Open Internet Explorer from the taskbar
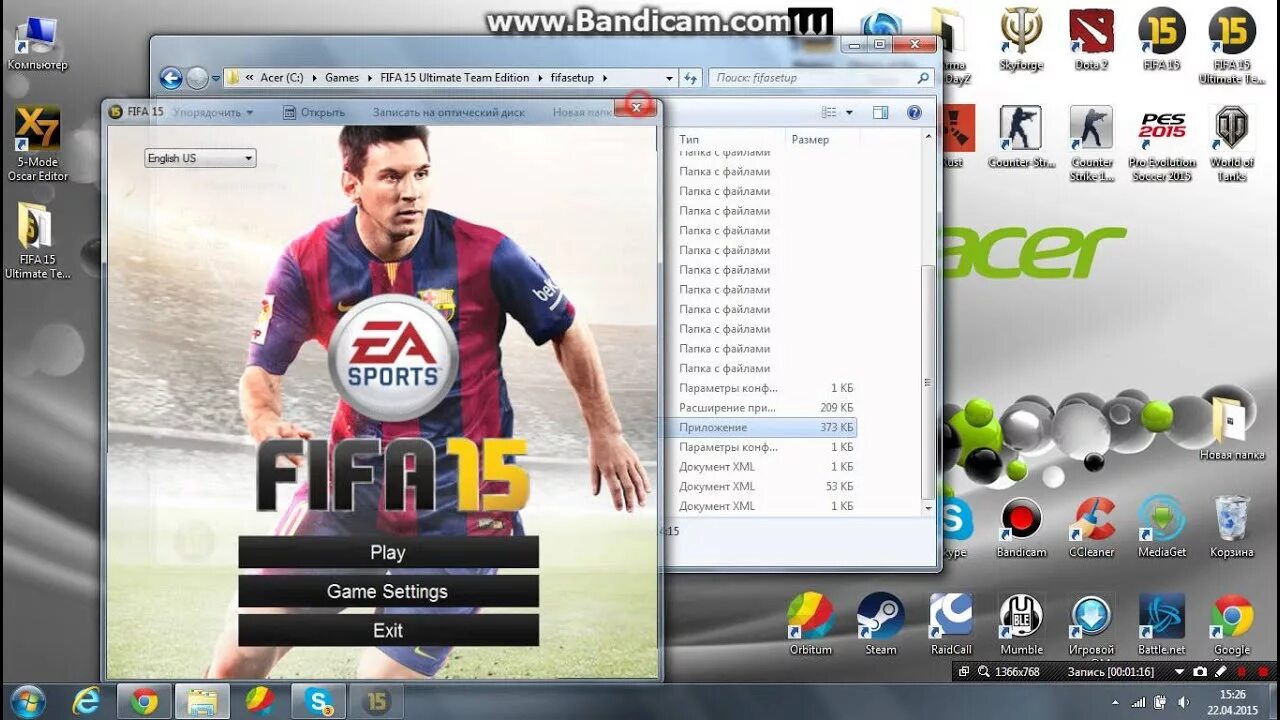 (87, 702)
